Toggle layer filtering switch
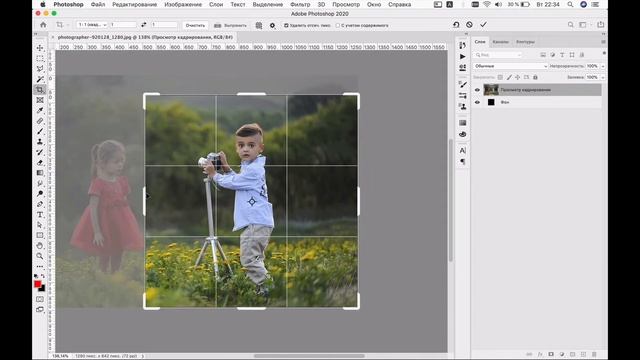 click(x=604, y=53)
